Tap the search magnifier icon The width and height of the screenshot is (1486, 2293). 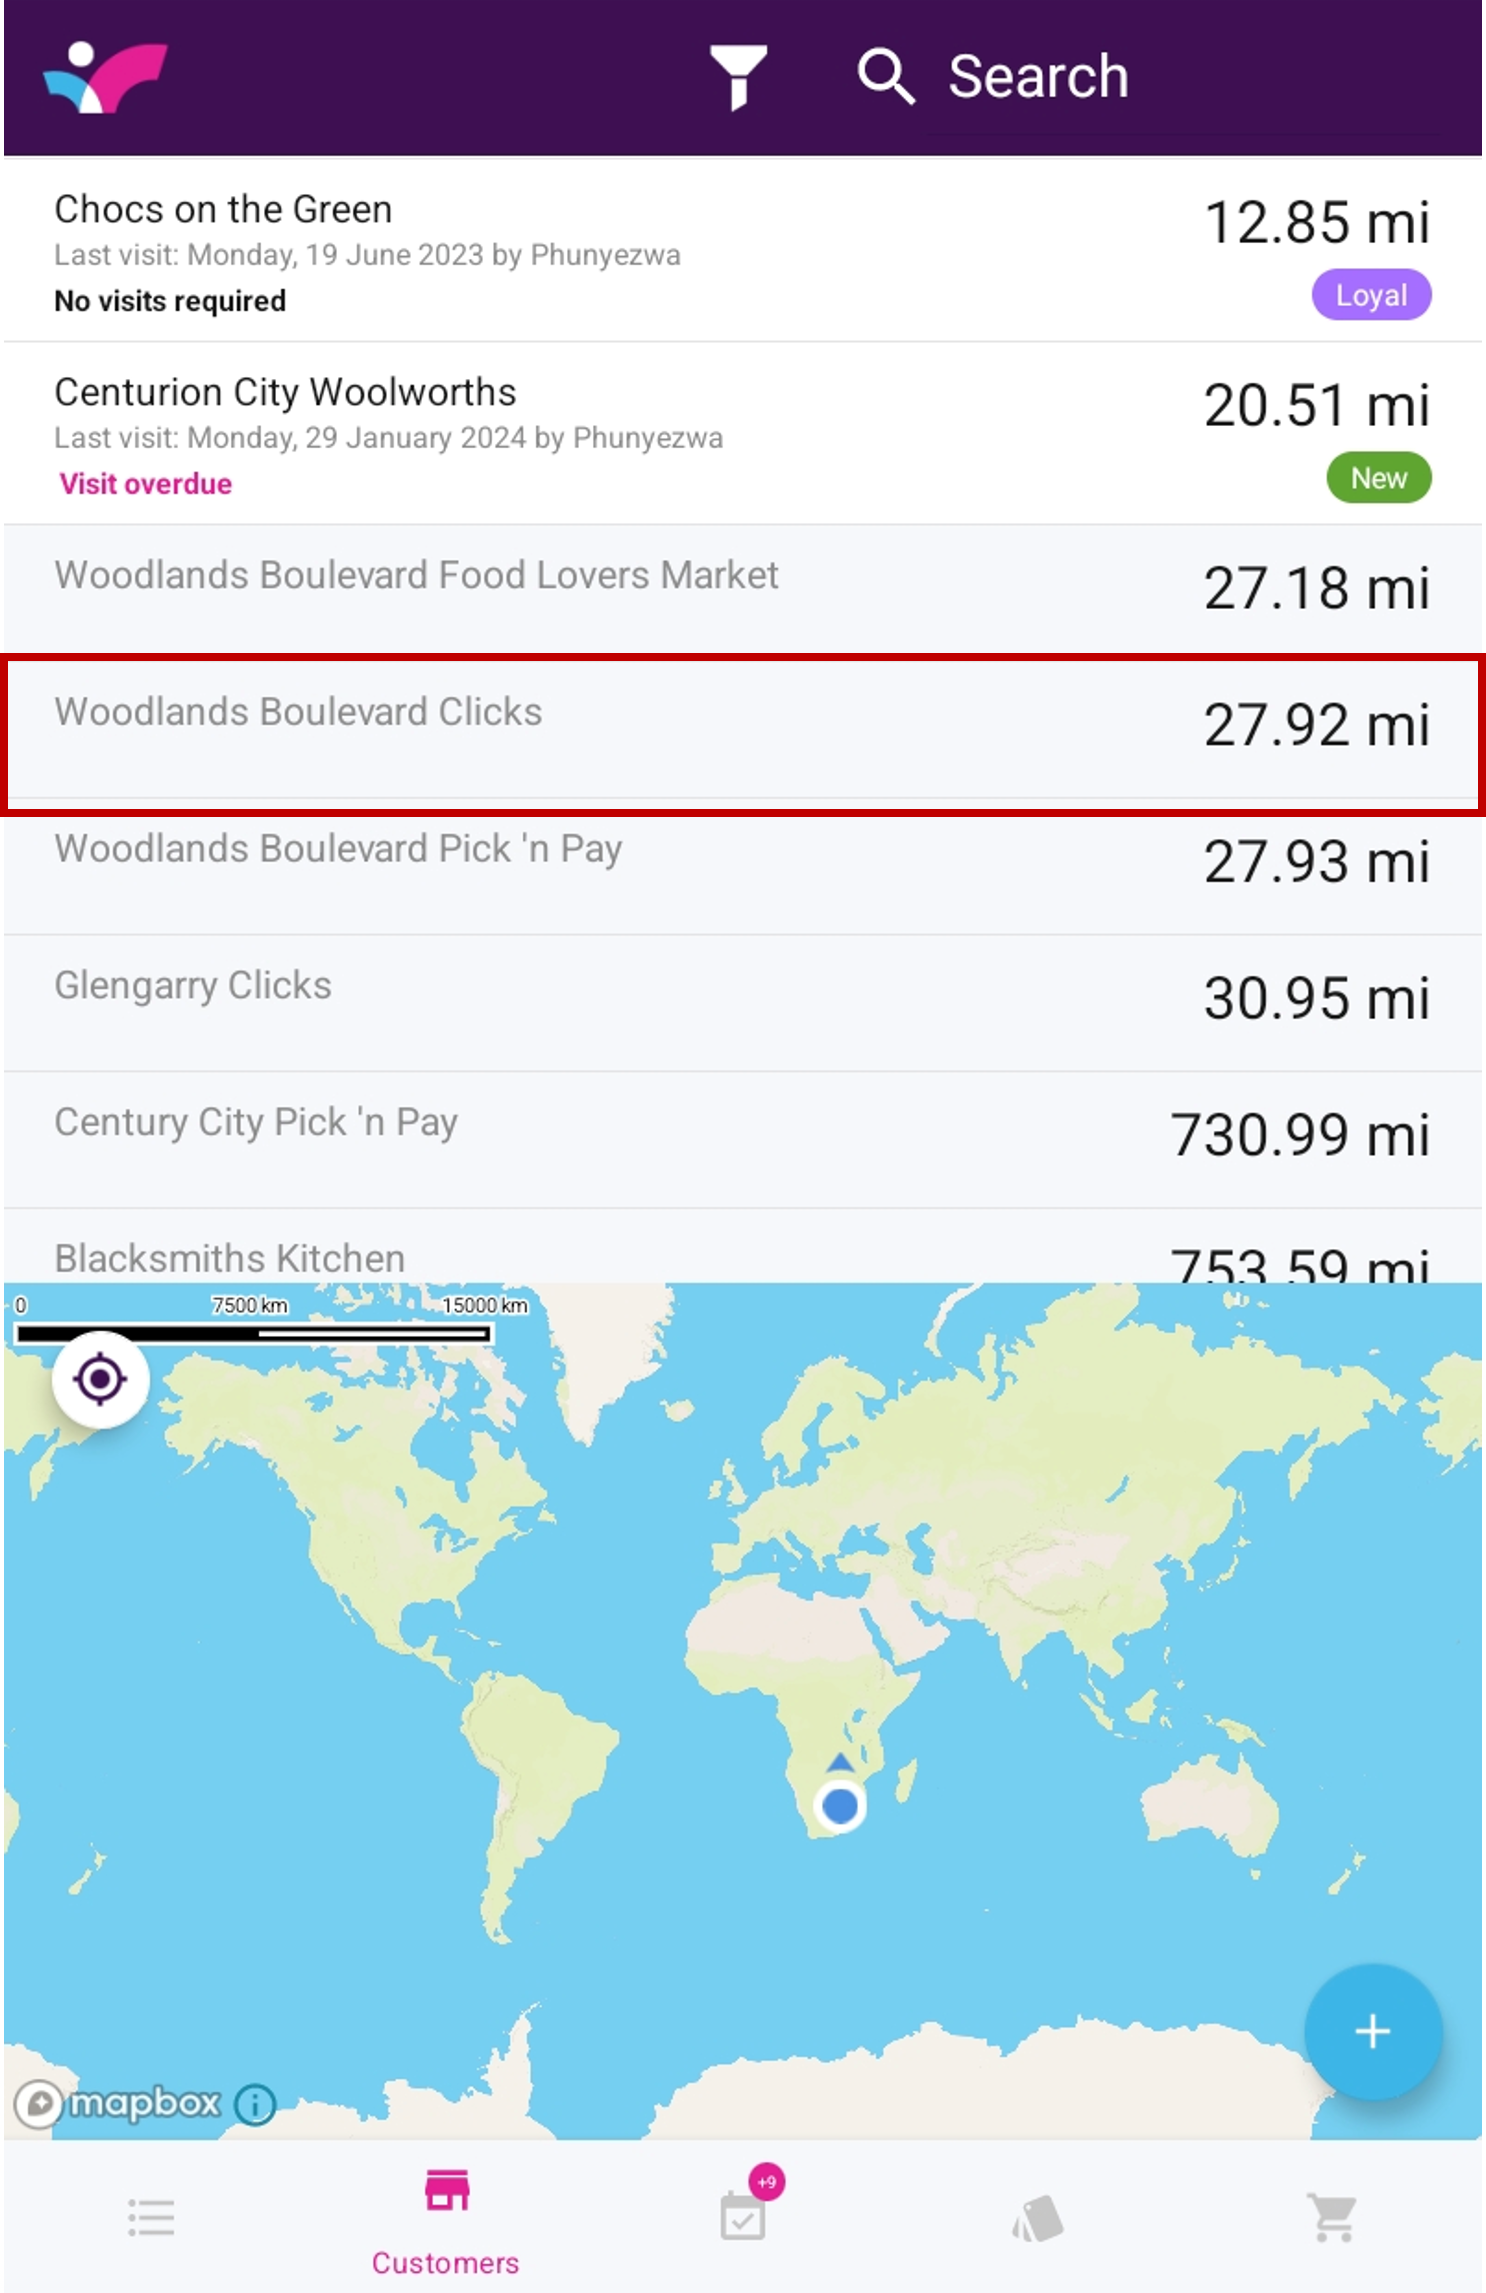[x=885, y=77]
